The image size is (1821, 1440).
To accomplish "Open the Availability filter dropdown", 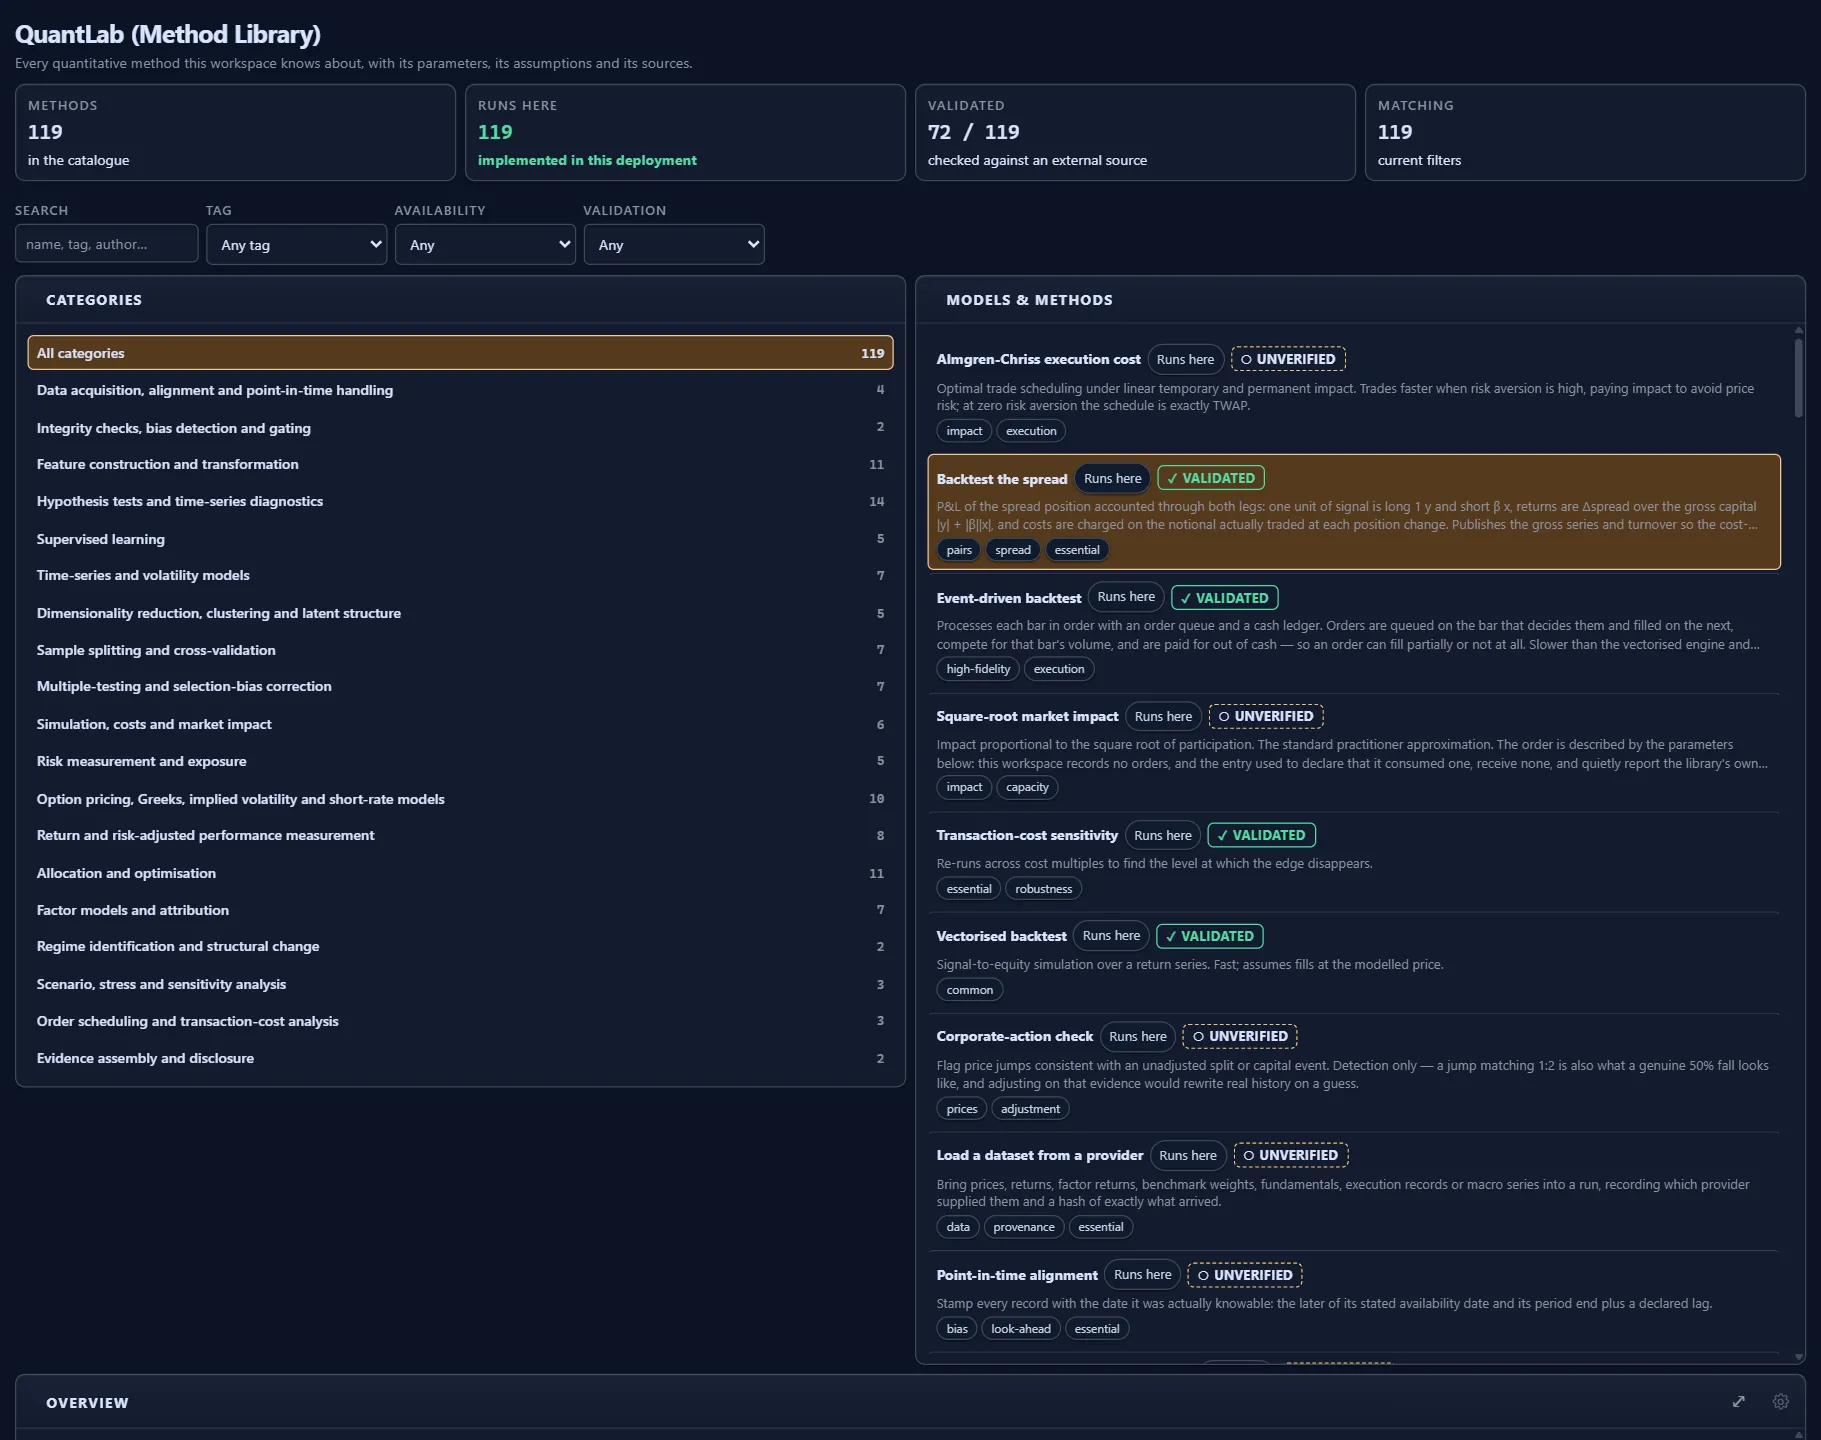I will [485, 245].
